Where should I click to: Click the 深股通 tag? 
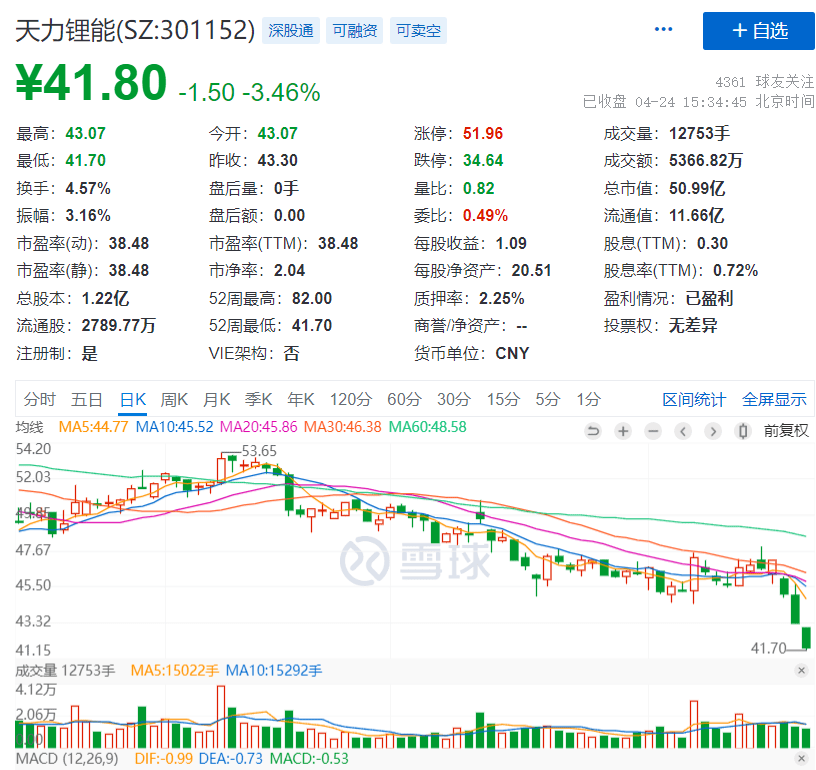point(291,31)
